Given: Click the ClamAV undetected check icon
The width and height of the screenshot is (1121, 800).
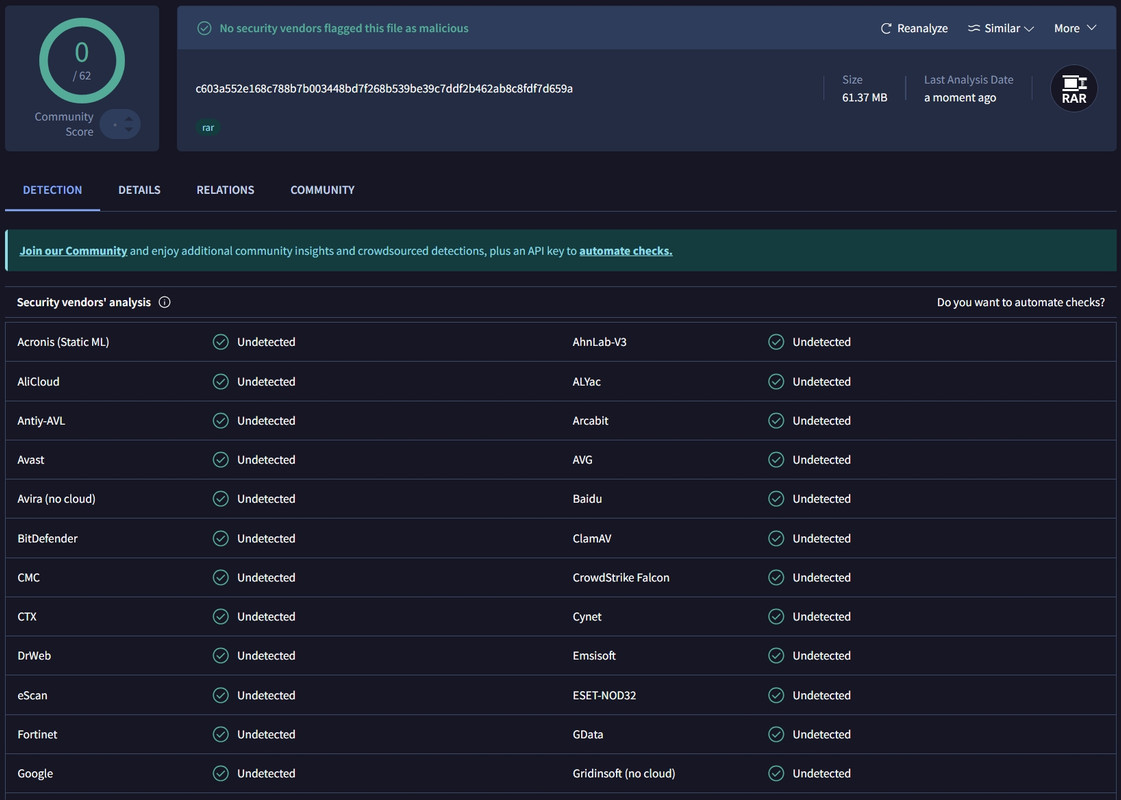Looking at the screenshot, I should 776,538.
